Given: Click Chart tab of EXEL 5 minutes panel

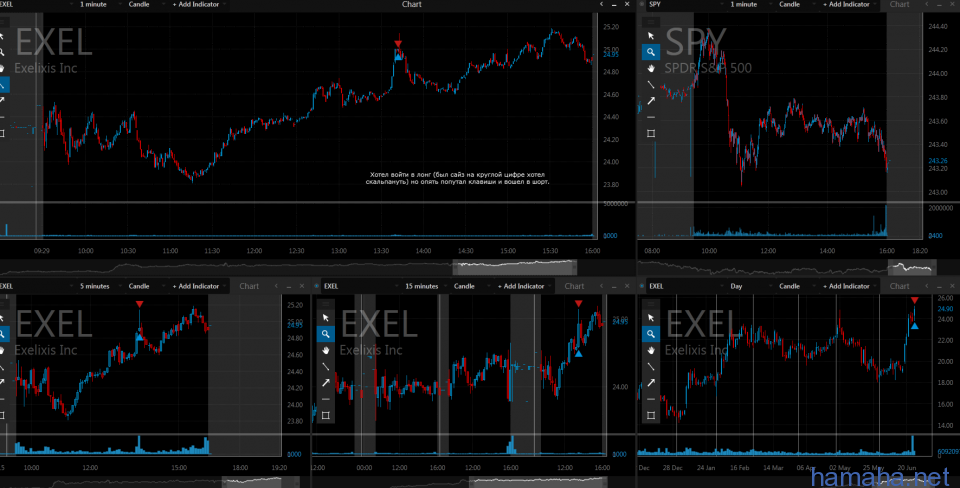Looking at the screenshot, I should point(249,286).
